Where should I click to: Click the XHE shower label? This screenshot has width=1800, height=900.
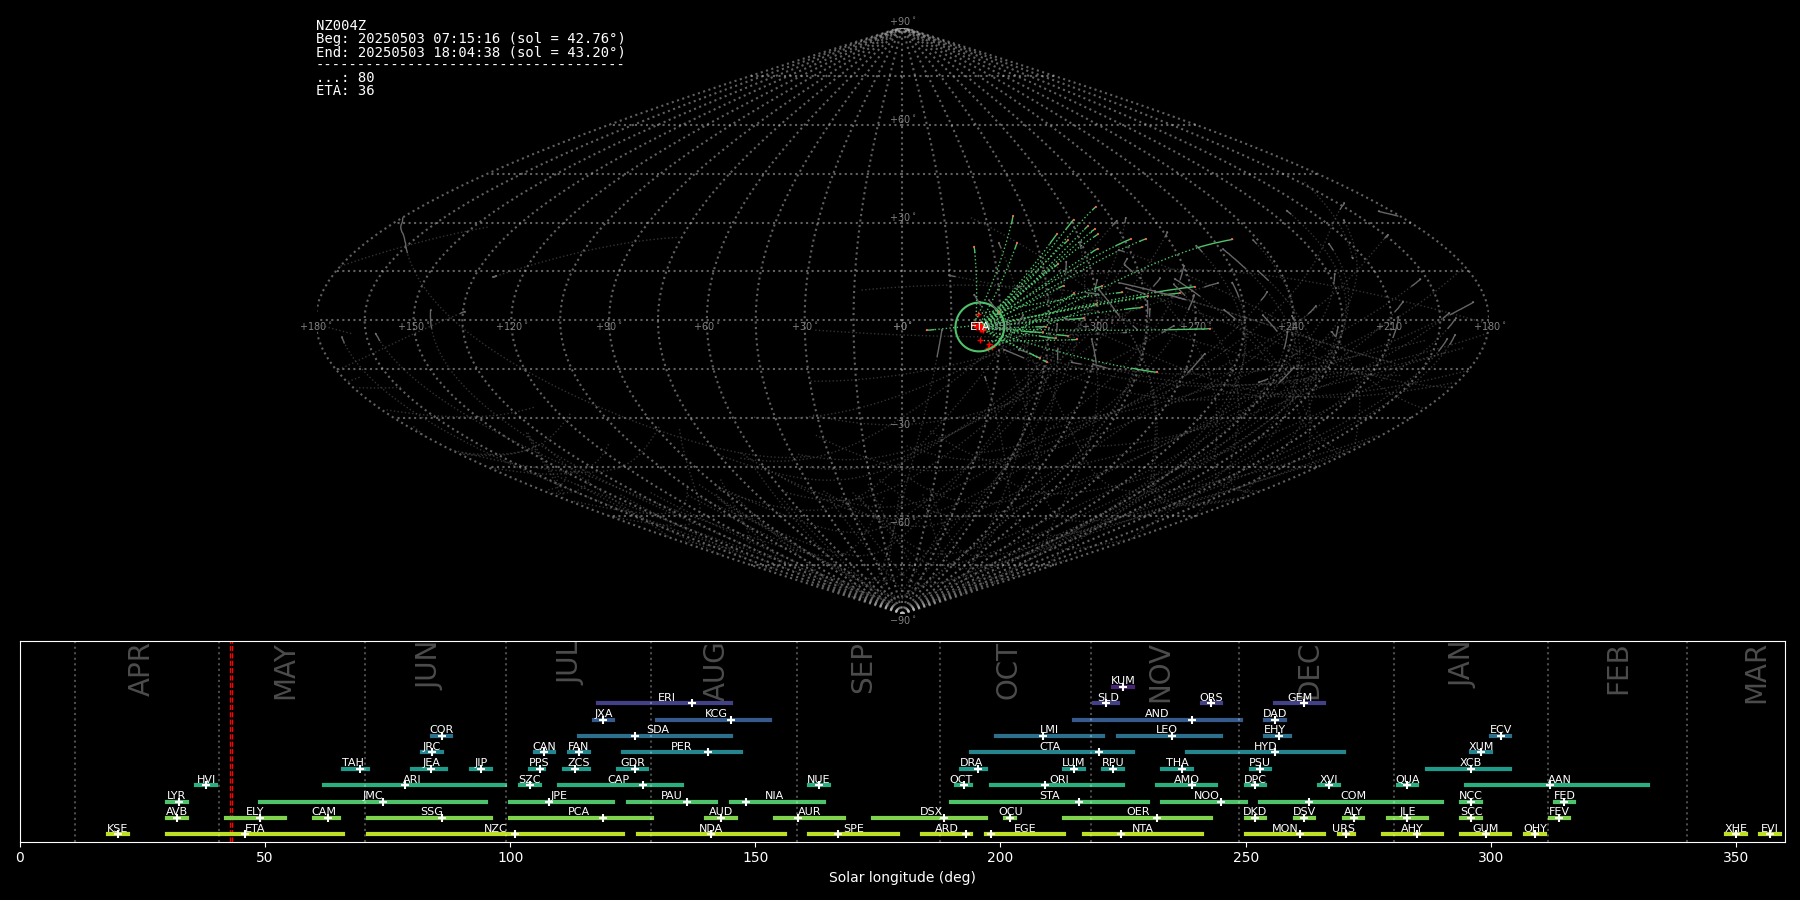pyautogui.click(x=1735, y=828)
